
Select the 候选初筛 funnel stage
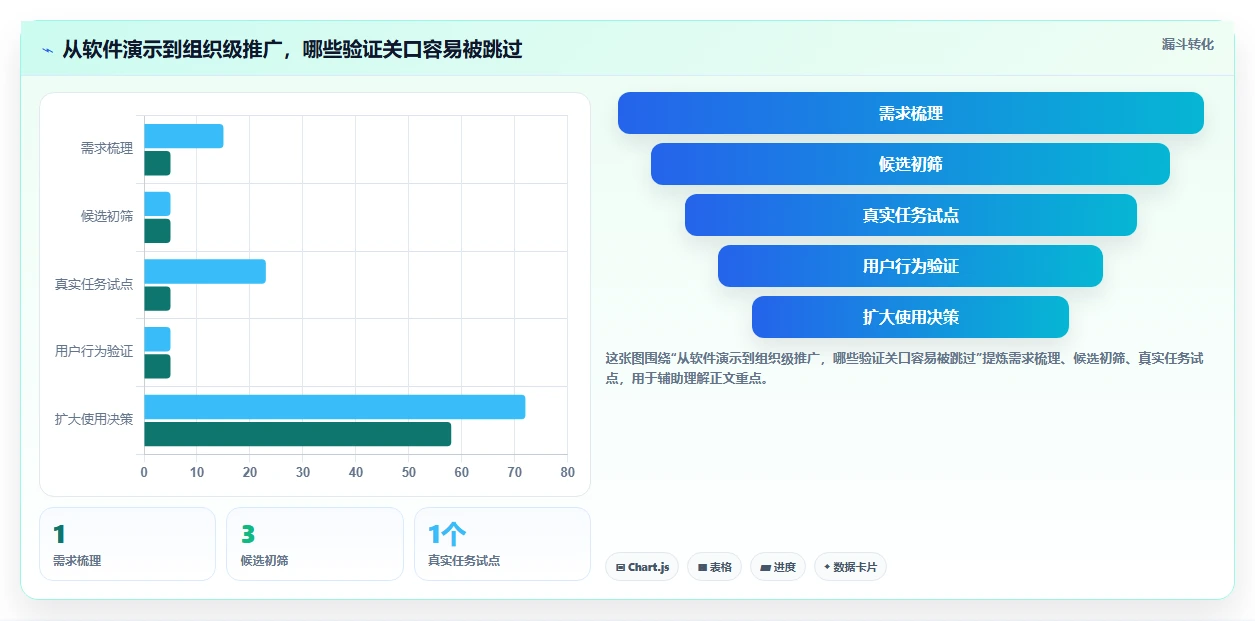911,164
